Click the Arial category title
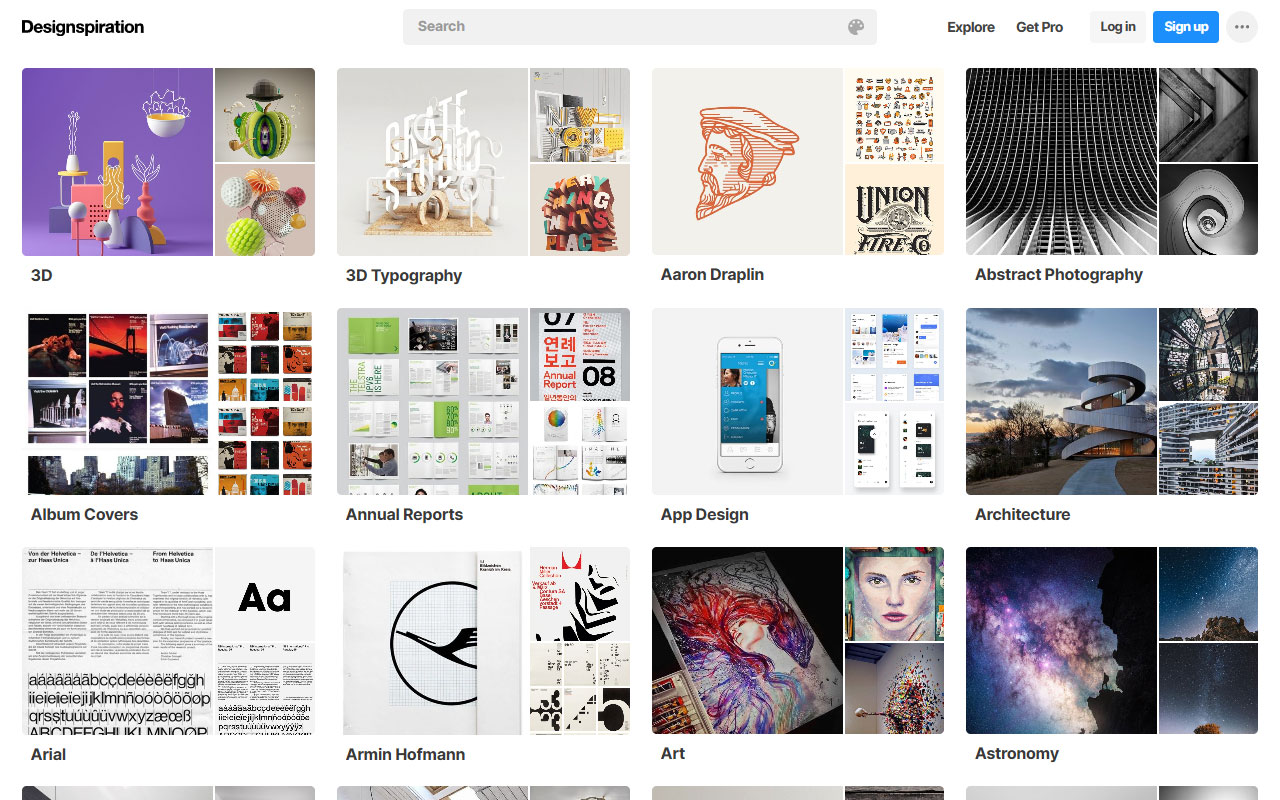This screenshot has height=800, width=1280. click(48, 754)
